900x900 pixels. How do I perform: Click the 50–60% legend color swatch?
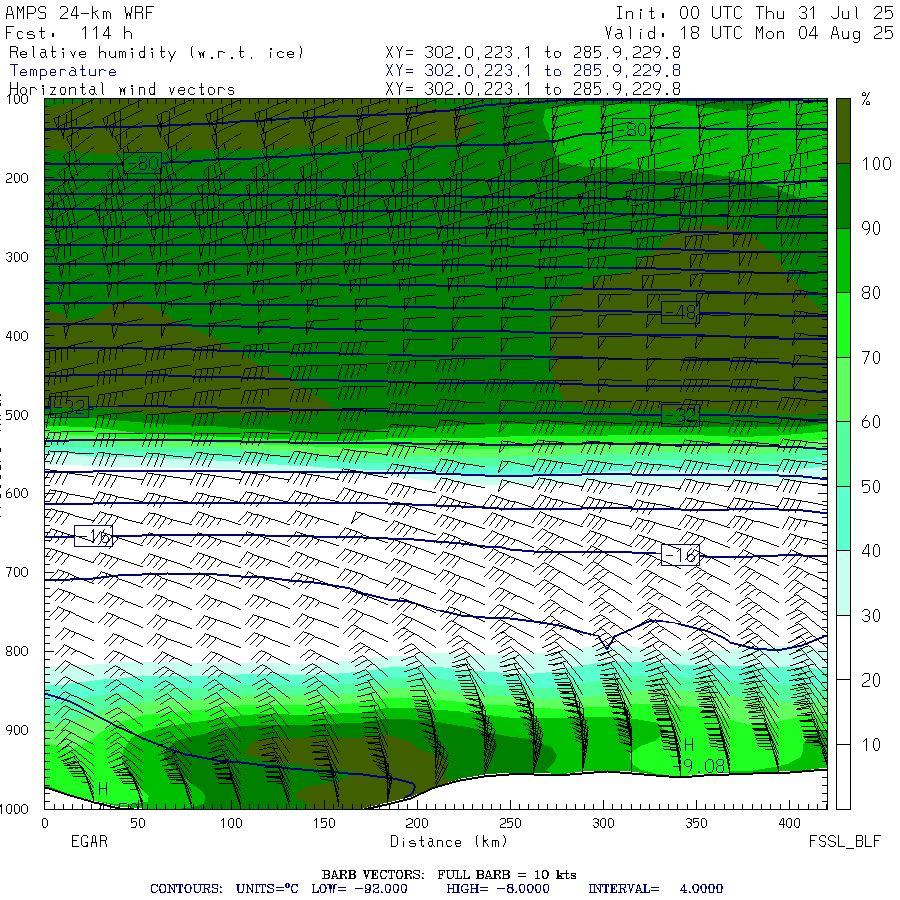(x=843, y=454)
